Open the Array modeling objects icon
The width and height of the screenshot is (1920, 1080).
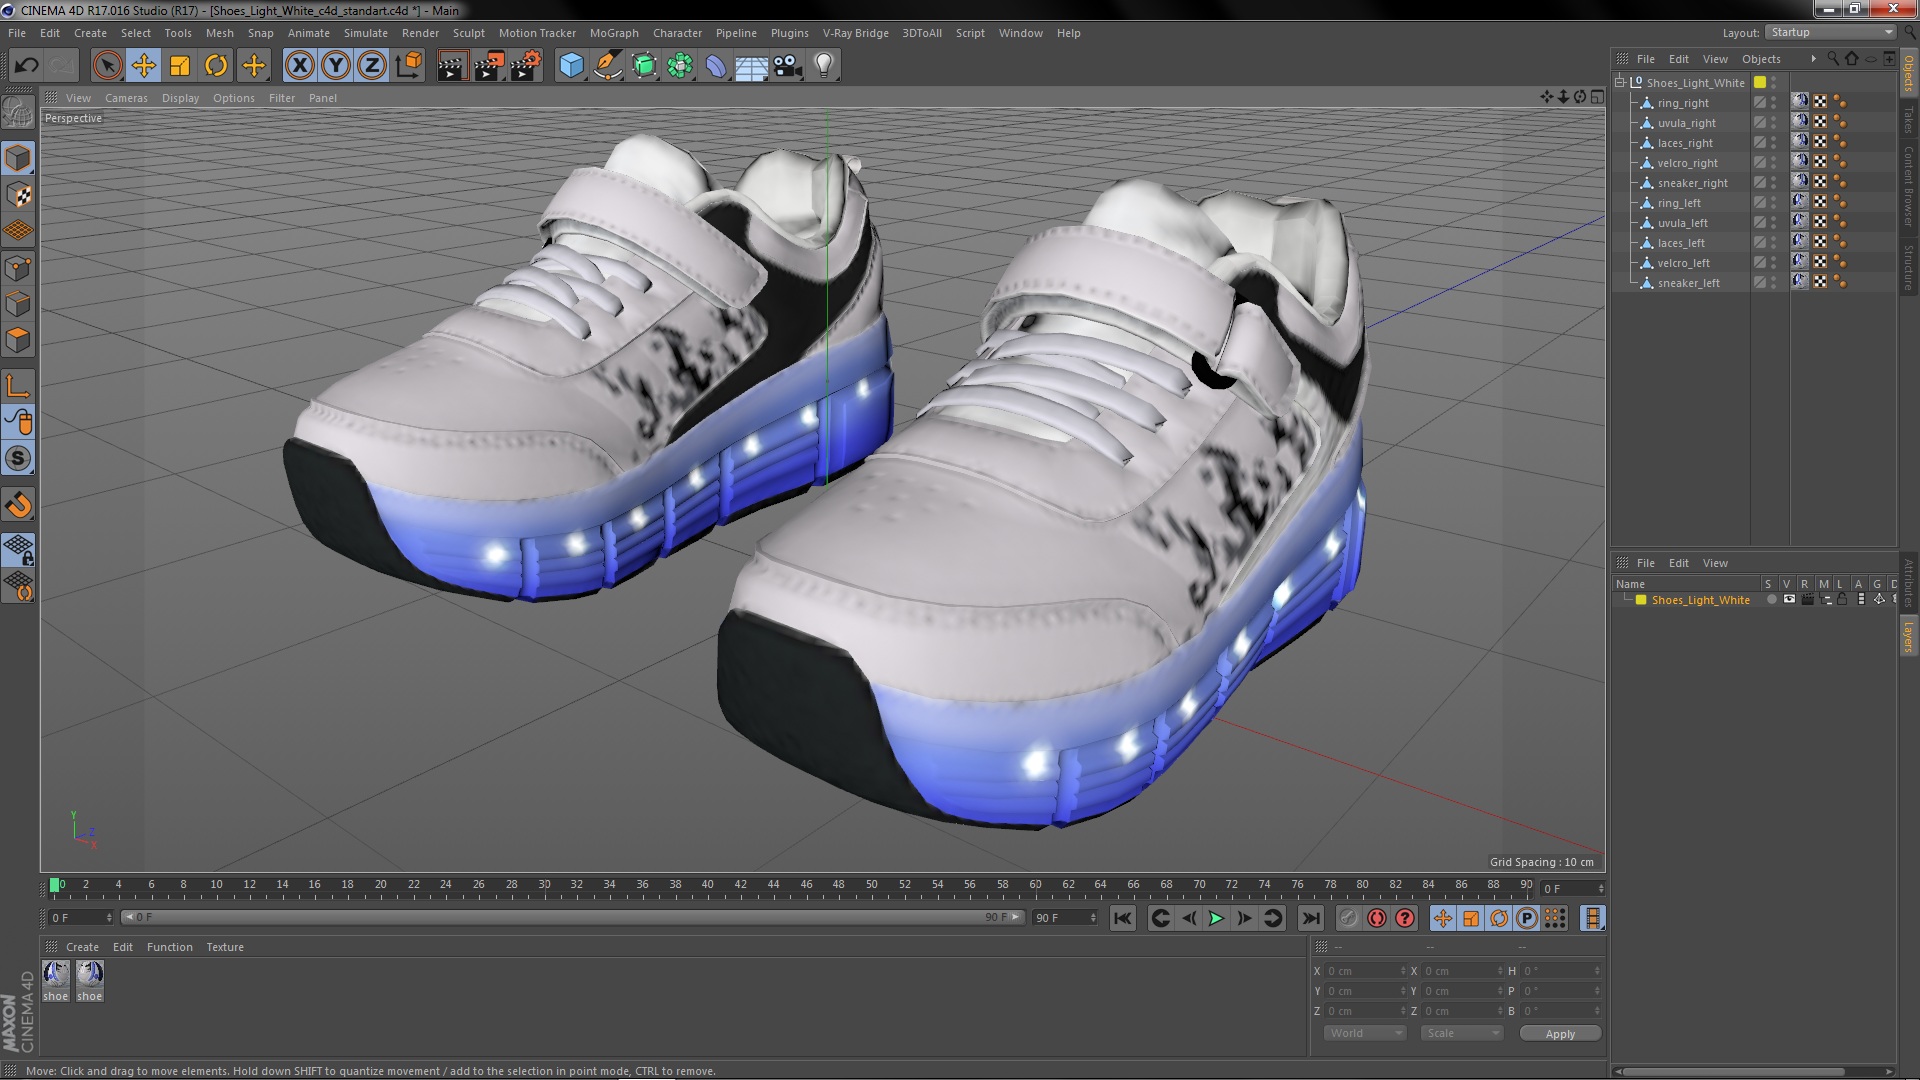click(x=680, y=66)
